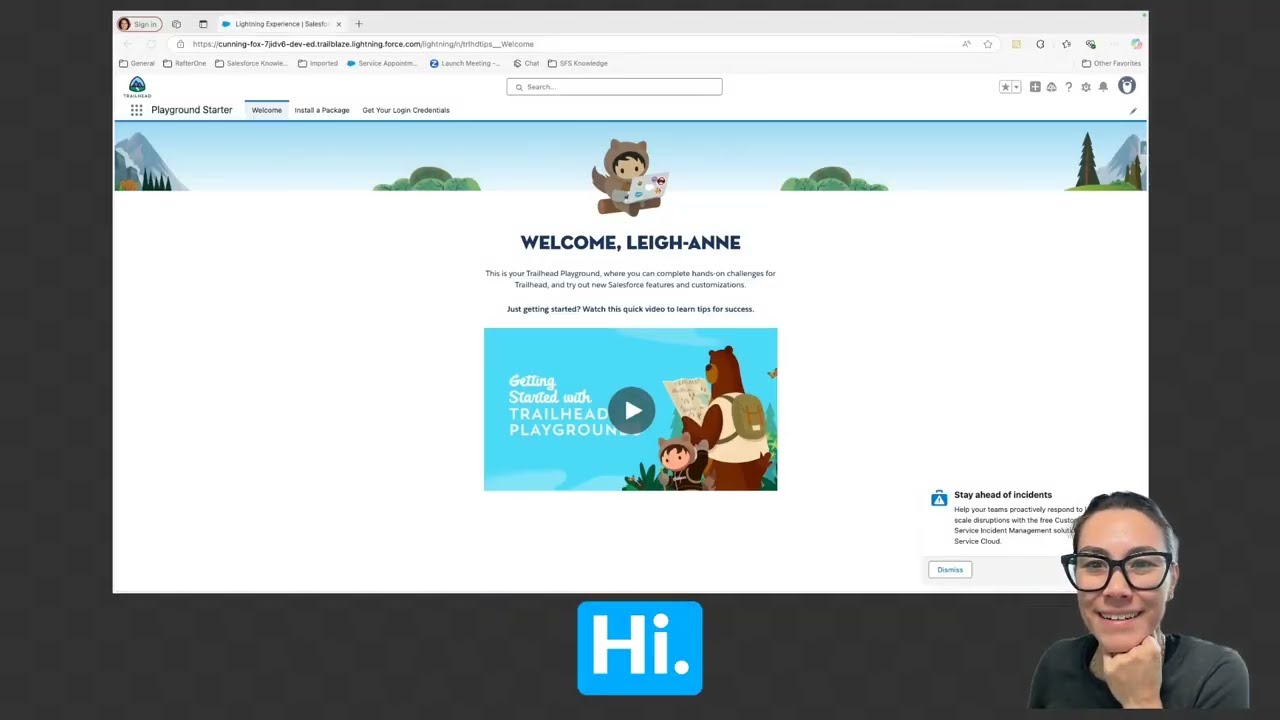Click the global actions plus icon
Viewport: 1280px width, 720px height.
pos(1035,87)
